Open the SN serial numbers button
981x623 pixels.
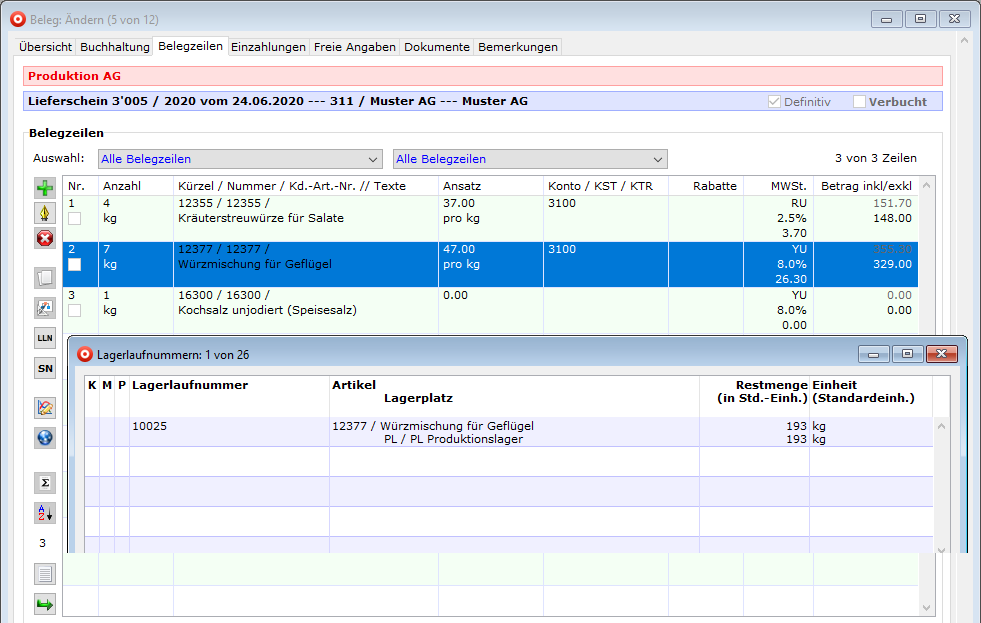pos(45,368)
